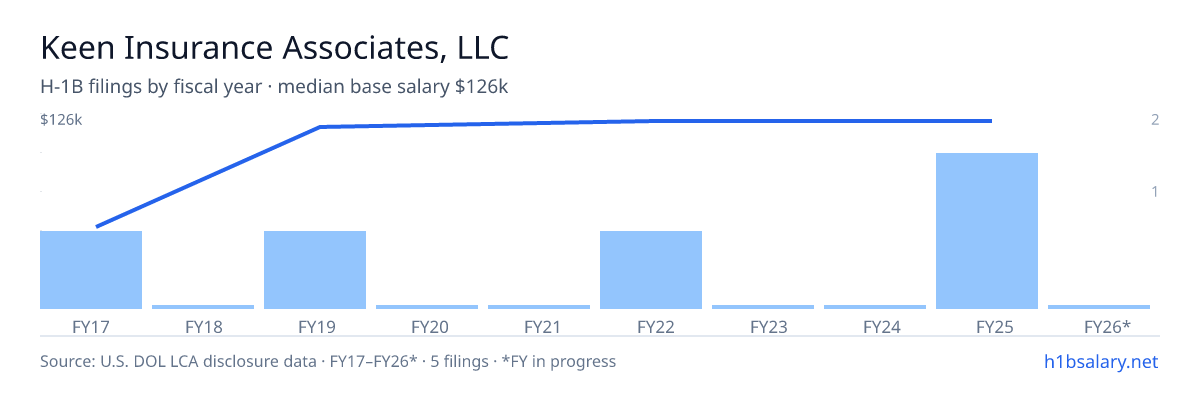Click the FY22 filings bar

[x=651, y=270]
